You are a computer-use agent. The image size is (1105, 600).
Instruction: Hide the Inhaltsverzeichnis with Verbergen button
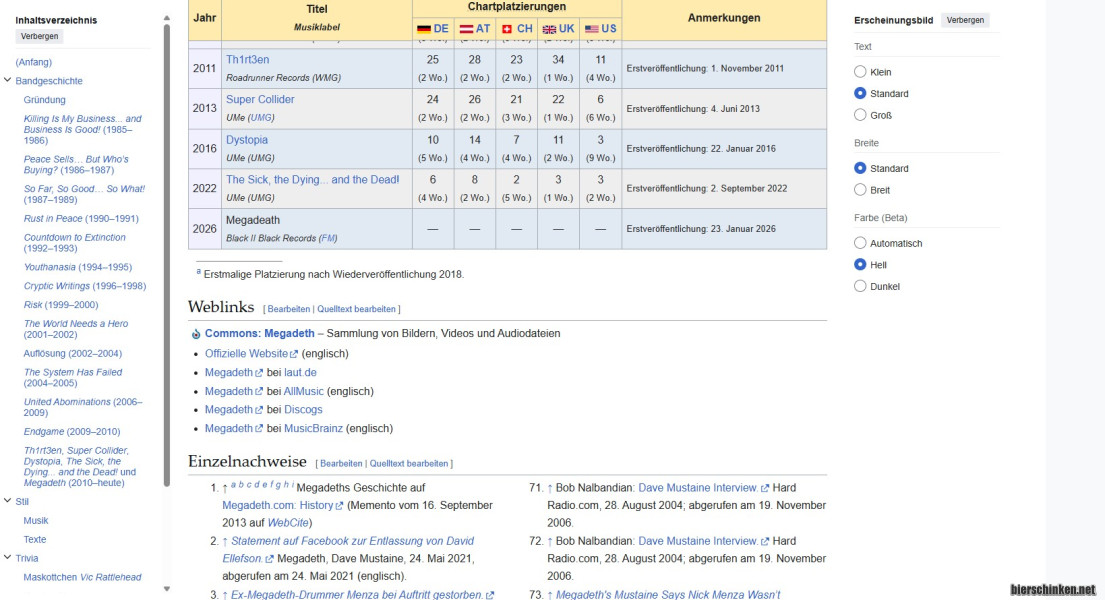[x=40, y=36]
